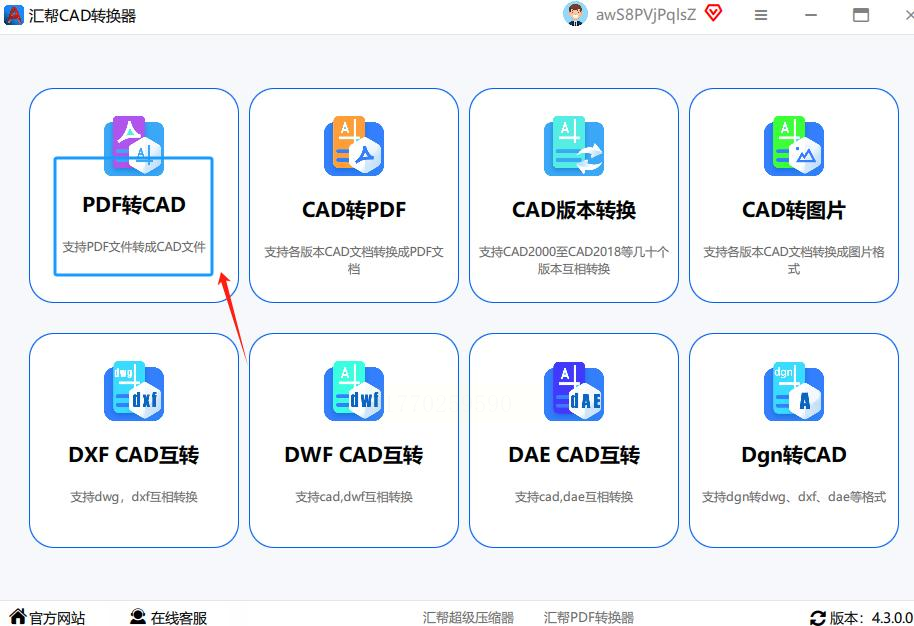
Task: Open the PDF转CAD conversion icon
Action: click(x=133, y=146)
